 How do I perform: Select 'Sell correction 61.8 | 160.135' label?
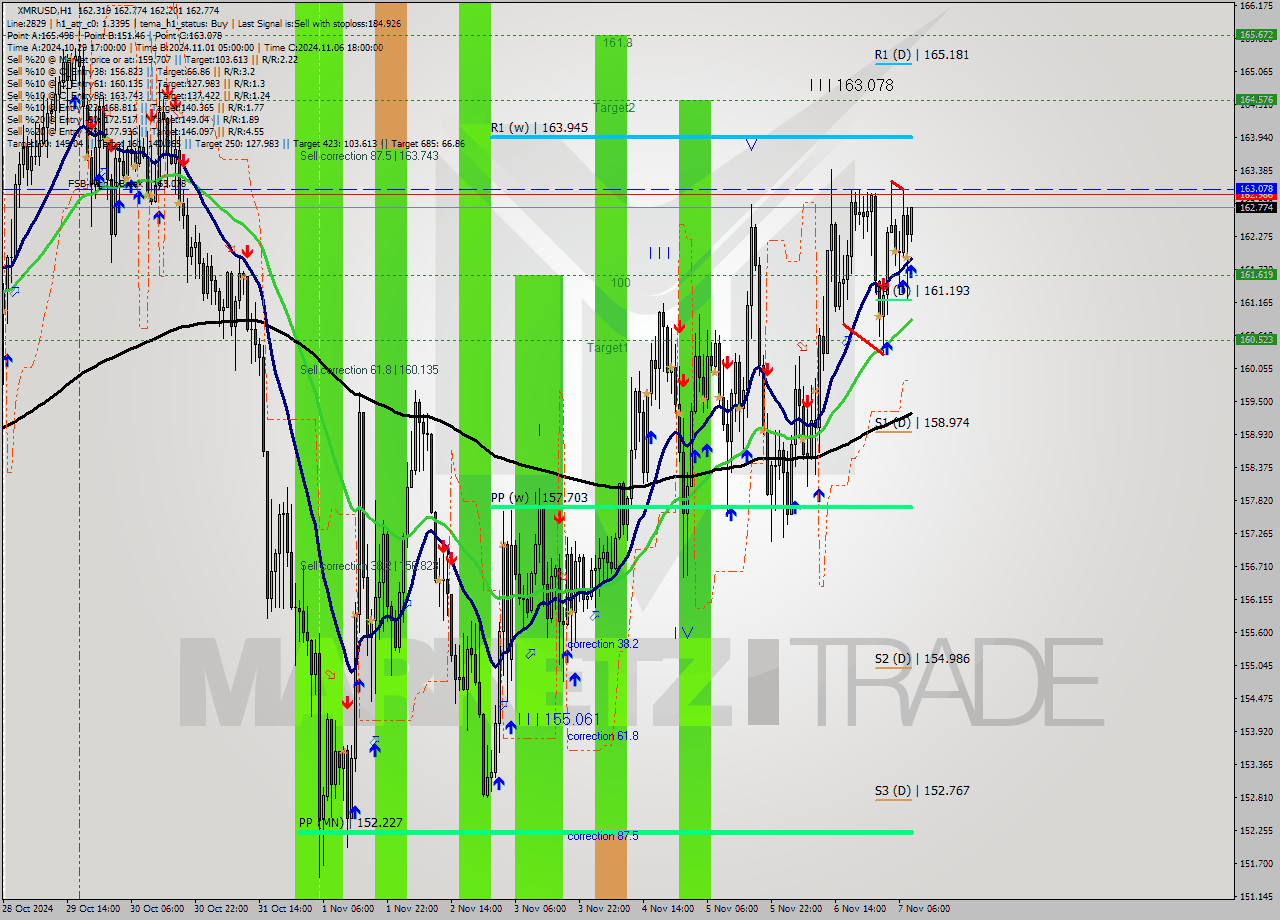pos(369,370)
